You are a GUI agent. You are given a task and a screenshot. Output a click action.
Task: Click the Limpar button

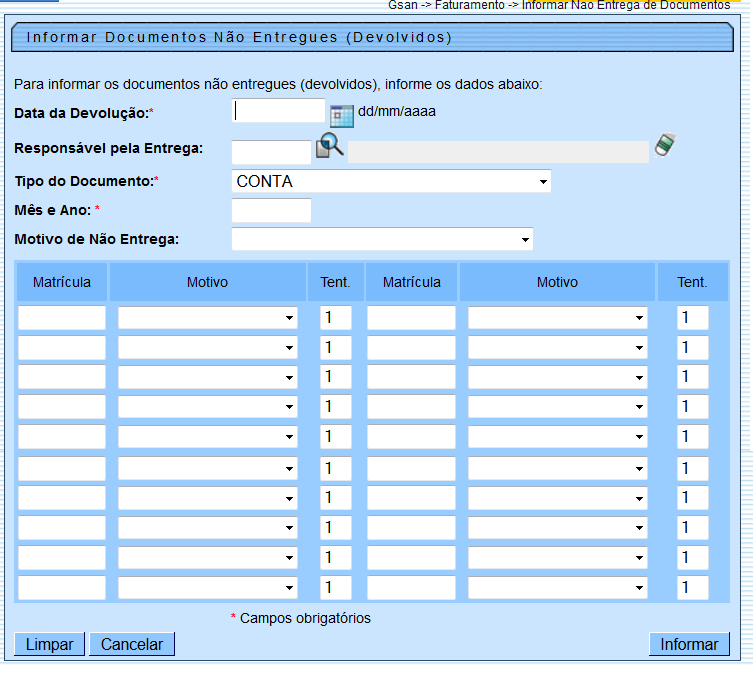49,644
